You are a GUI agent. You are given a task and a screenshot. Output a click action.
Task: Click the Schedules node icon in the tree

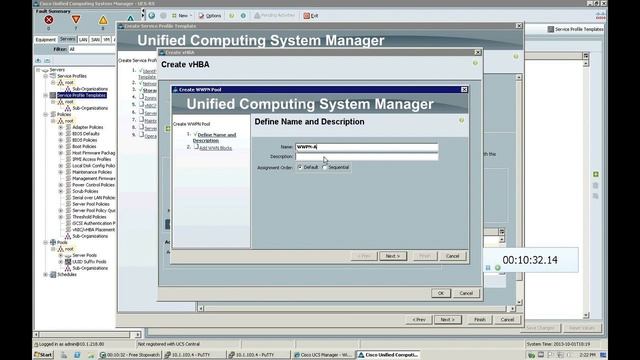point(53,275)
